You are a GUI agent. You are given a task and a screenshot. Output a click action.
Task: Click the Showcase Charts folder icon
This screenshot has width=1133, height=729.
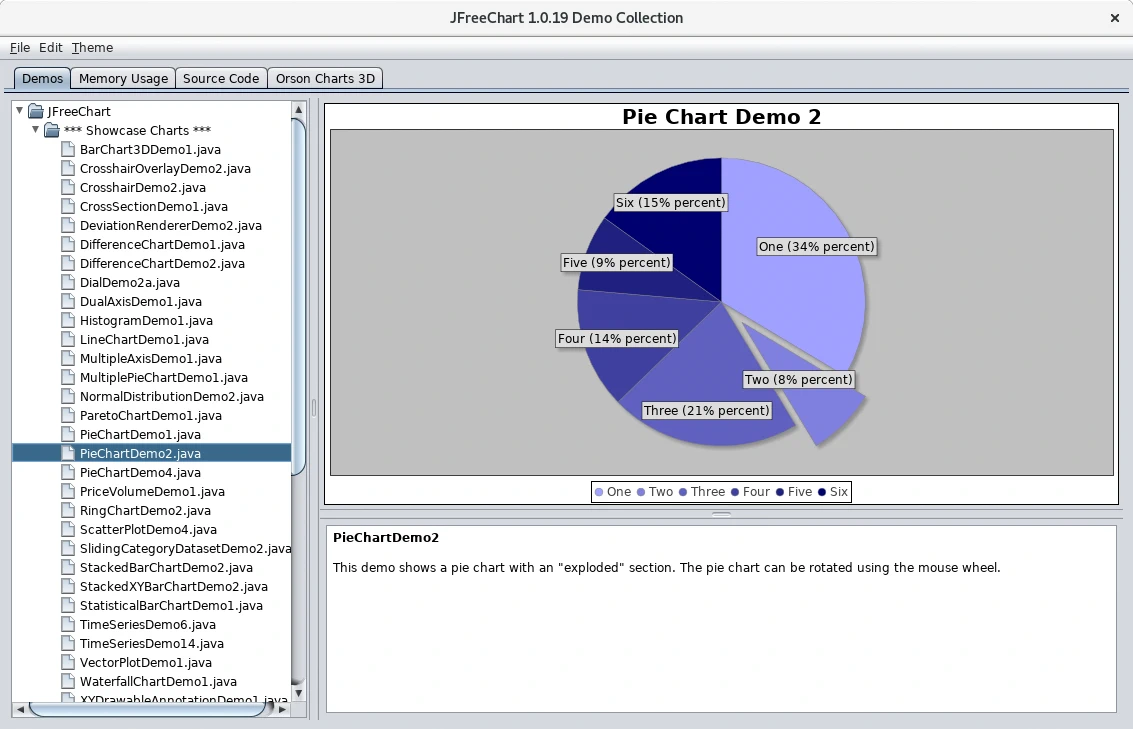52,130
